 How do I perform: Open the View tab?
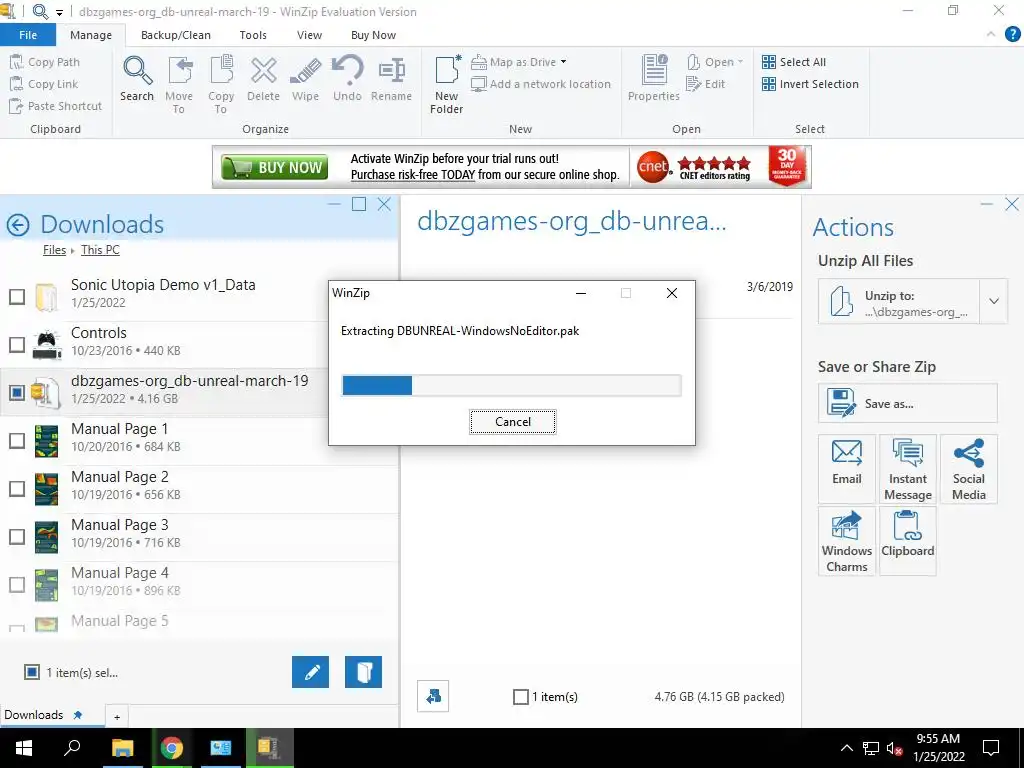[x=309, y=35]
